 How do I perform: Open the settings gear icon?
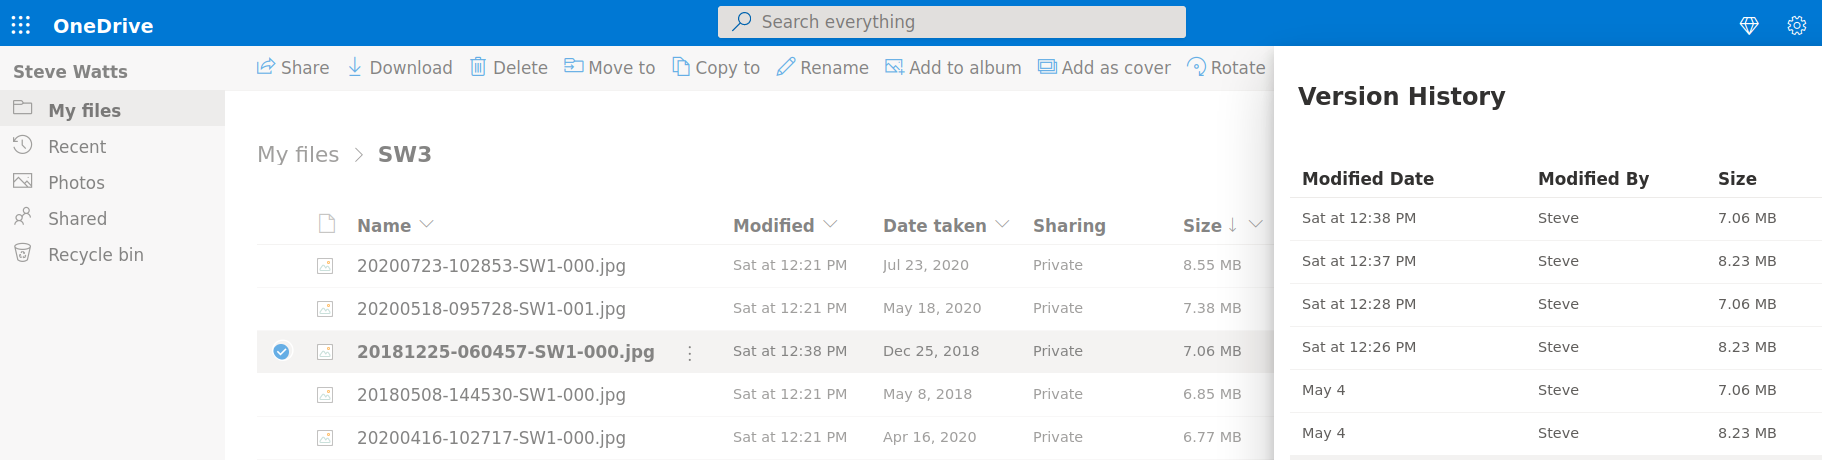(1796, 25)
